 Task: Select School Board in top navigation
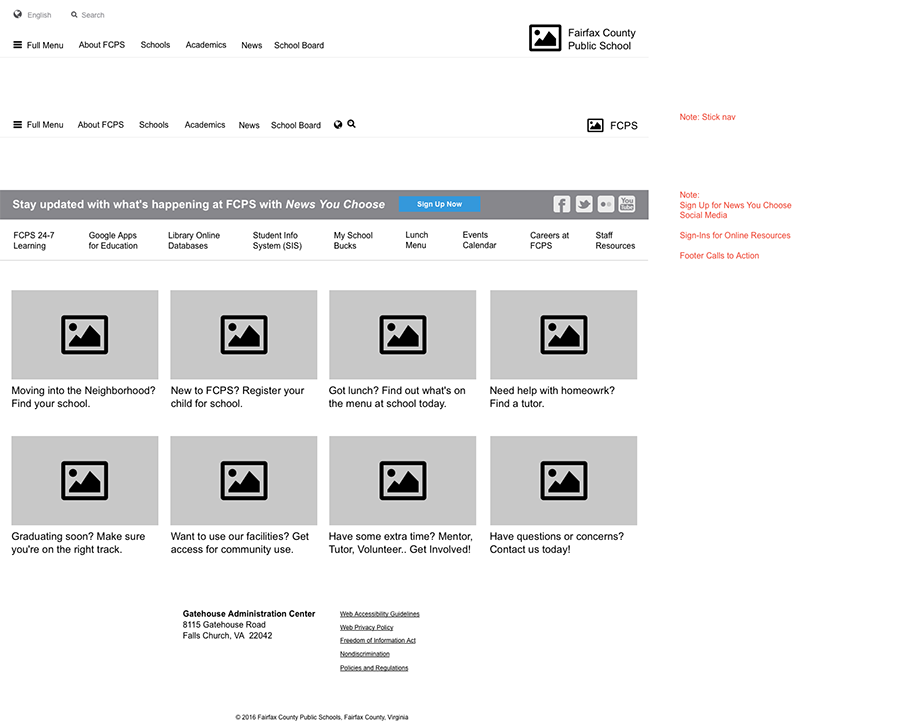click(299, 45)
